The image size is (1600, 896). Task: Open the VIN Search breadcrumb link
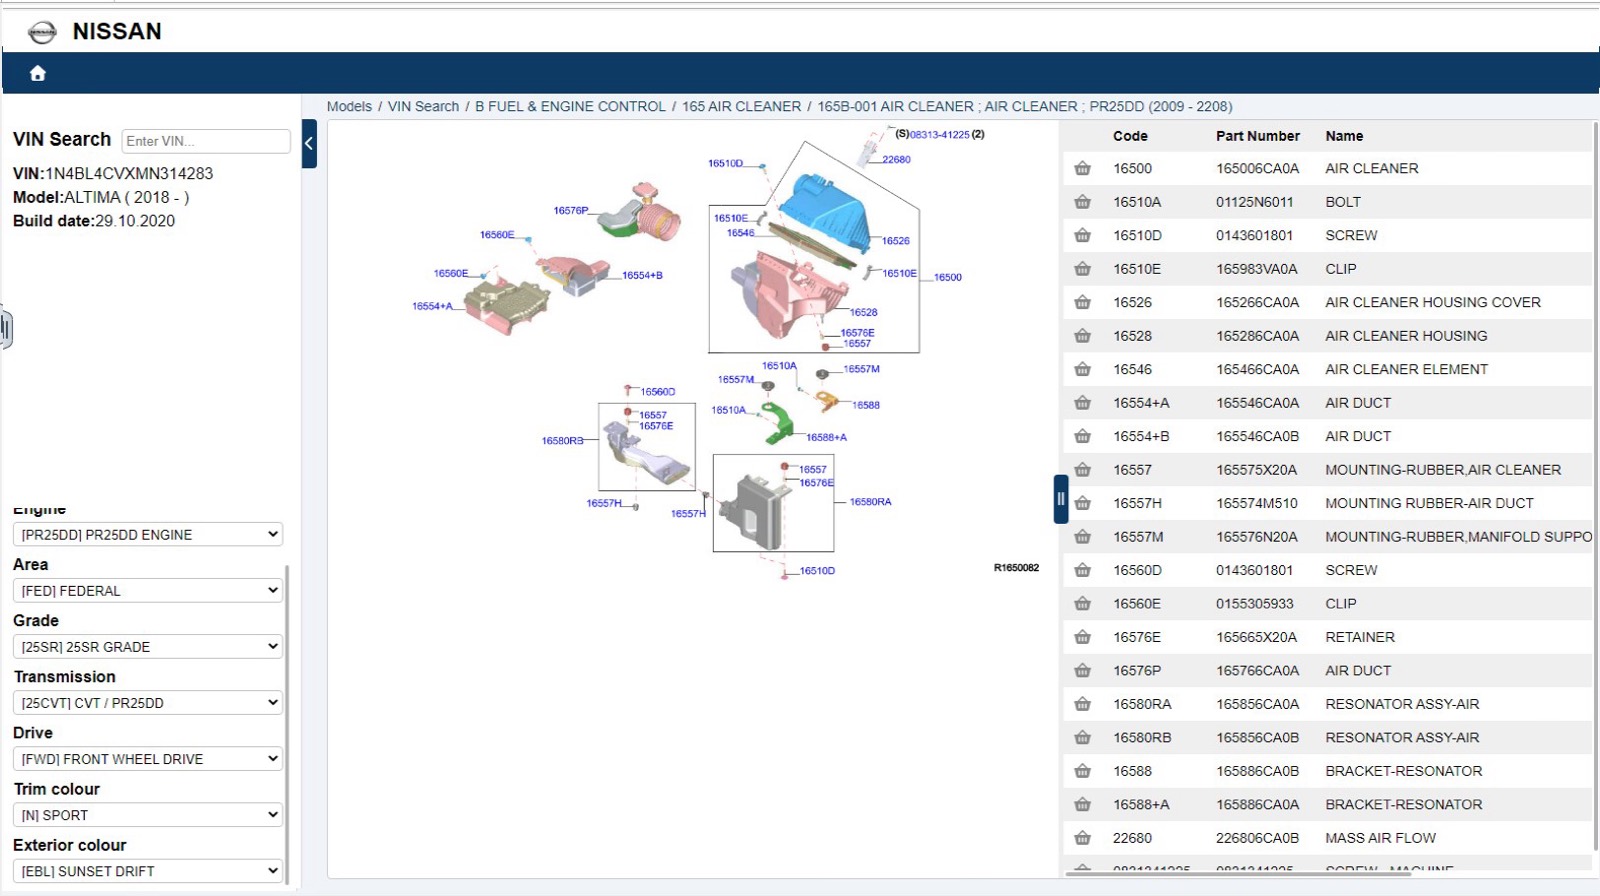pos(423,107)
